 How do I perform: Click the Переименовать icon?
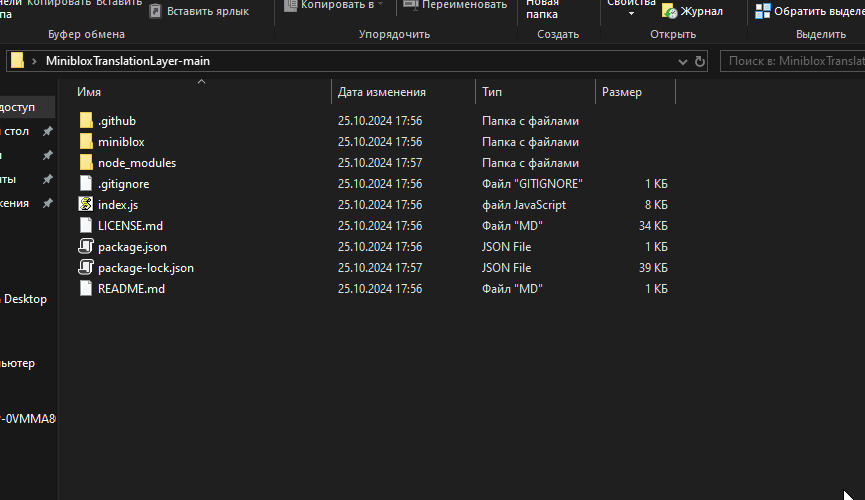tap(410, 5)
